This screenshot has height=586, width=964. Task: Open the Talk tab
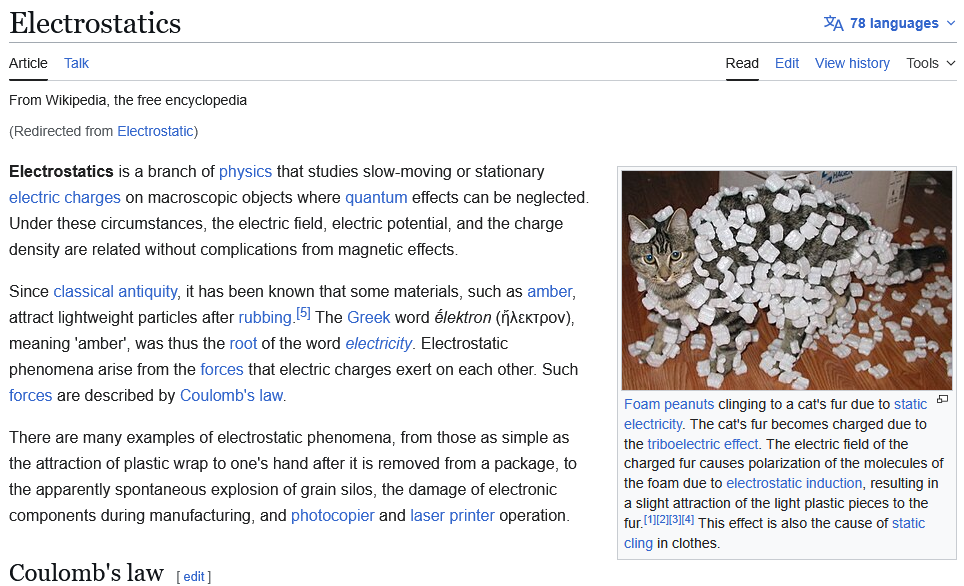coord(76,63)
